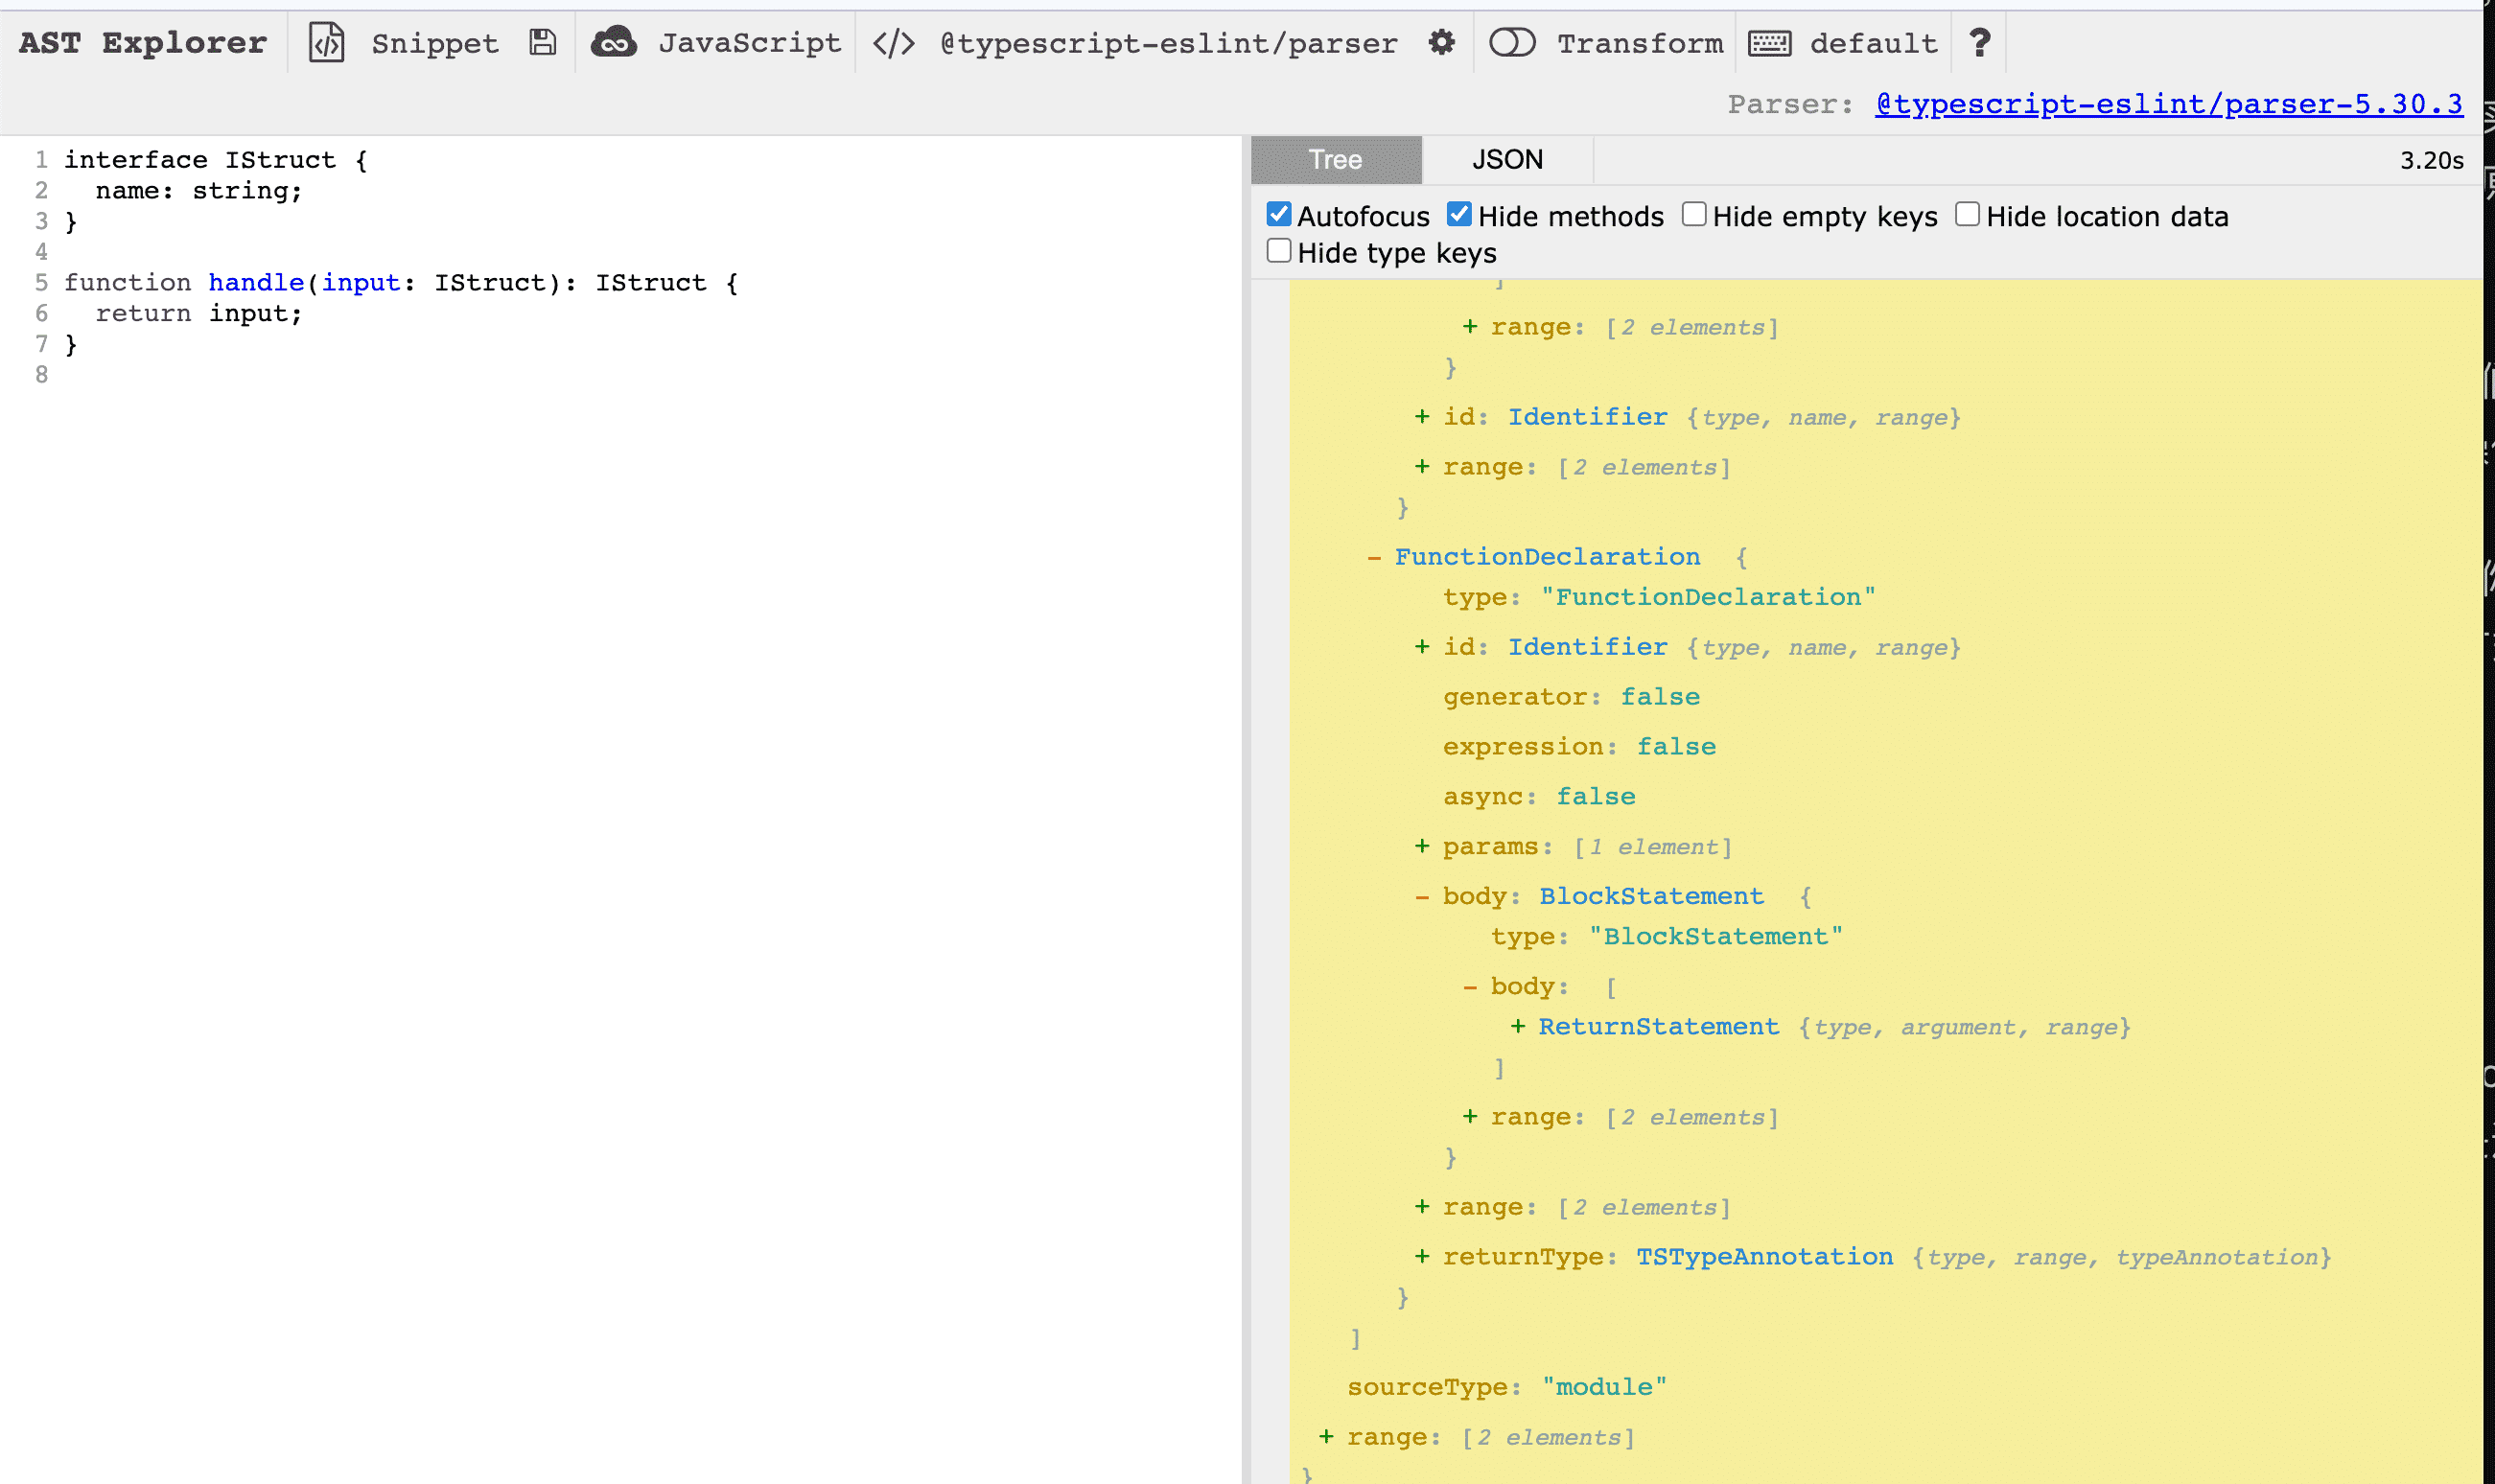Click the cloud icon beside JavaScript
Screen dimensions: 2495x1484
pyautogui.click(x=613, y=43)
